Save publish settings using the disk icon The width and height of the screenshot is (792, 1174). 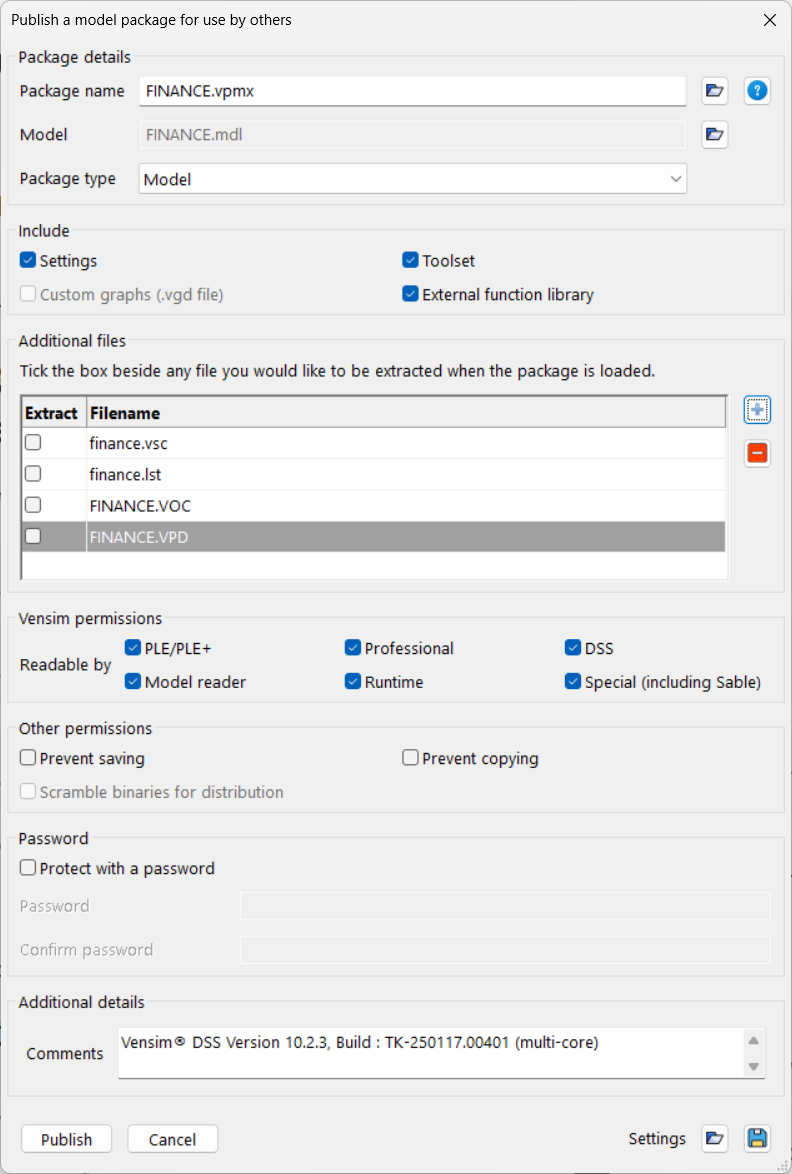[x=757, y=1138]
